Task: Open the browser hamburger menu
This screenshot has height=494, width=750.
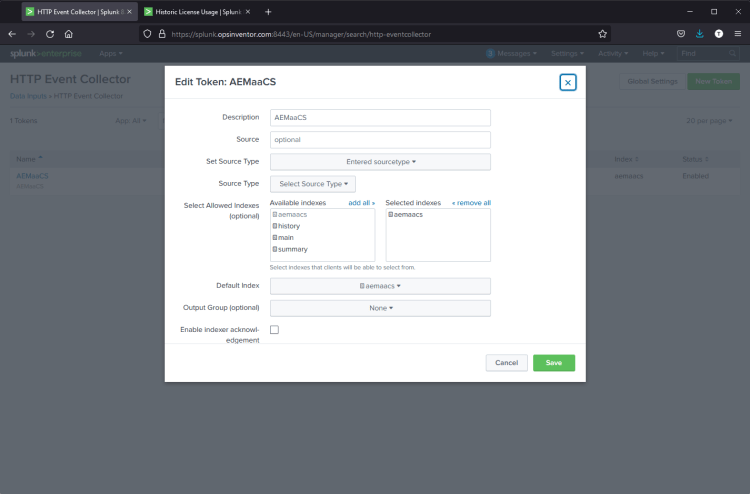Action: [x=738, y=34]
